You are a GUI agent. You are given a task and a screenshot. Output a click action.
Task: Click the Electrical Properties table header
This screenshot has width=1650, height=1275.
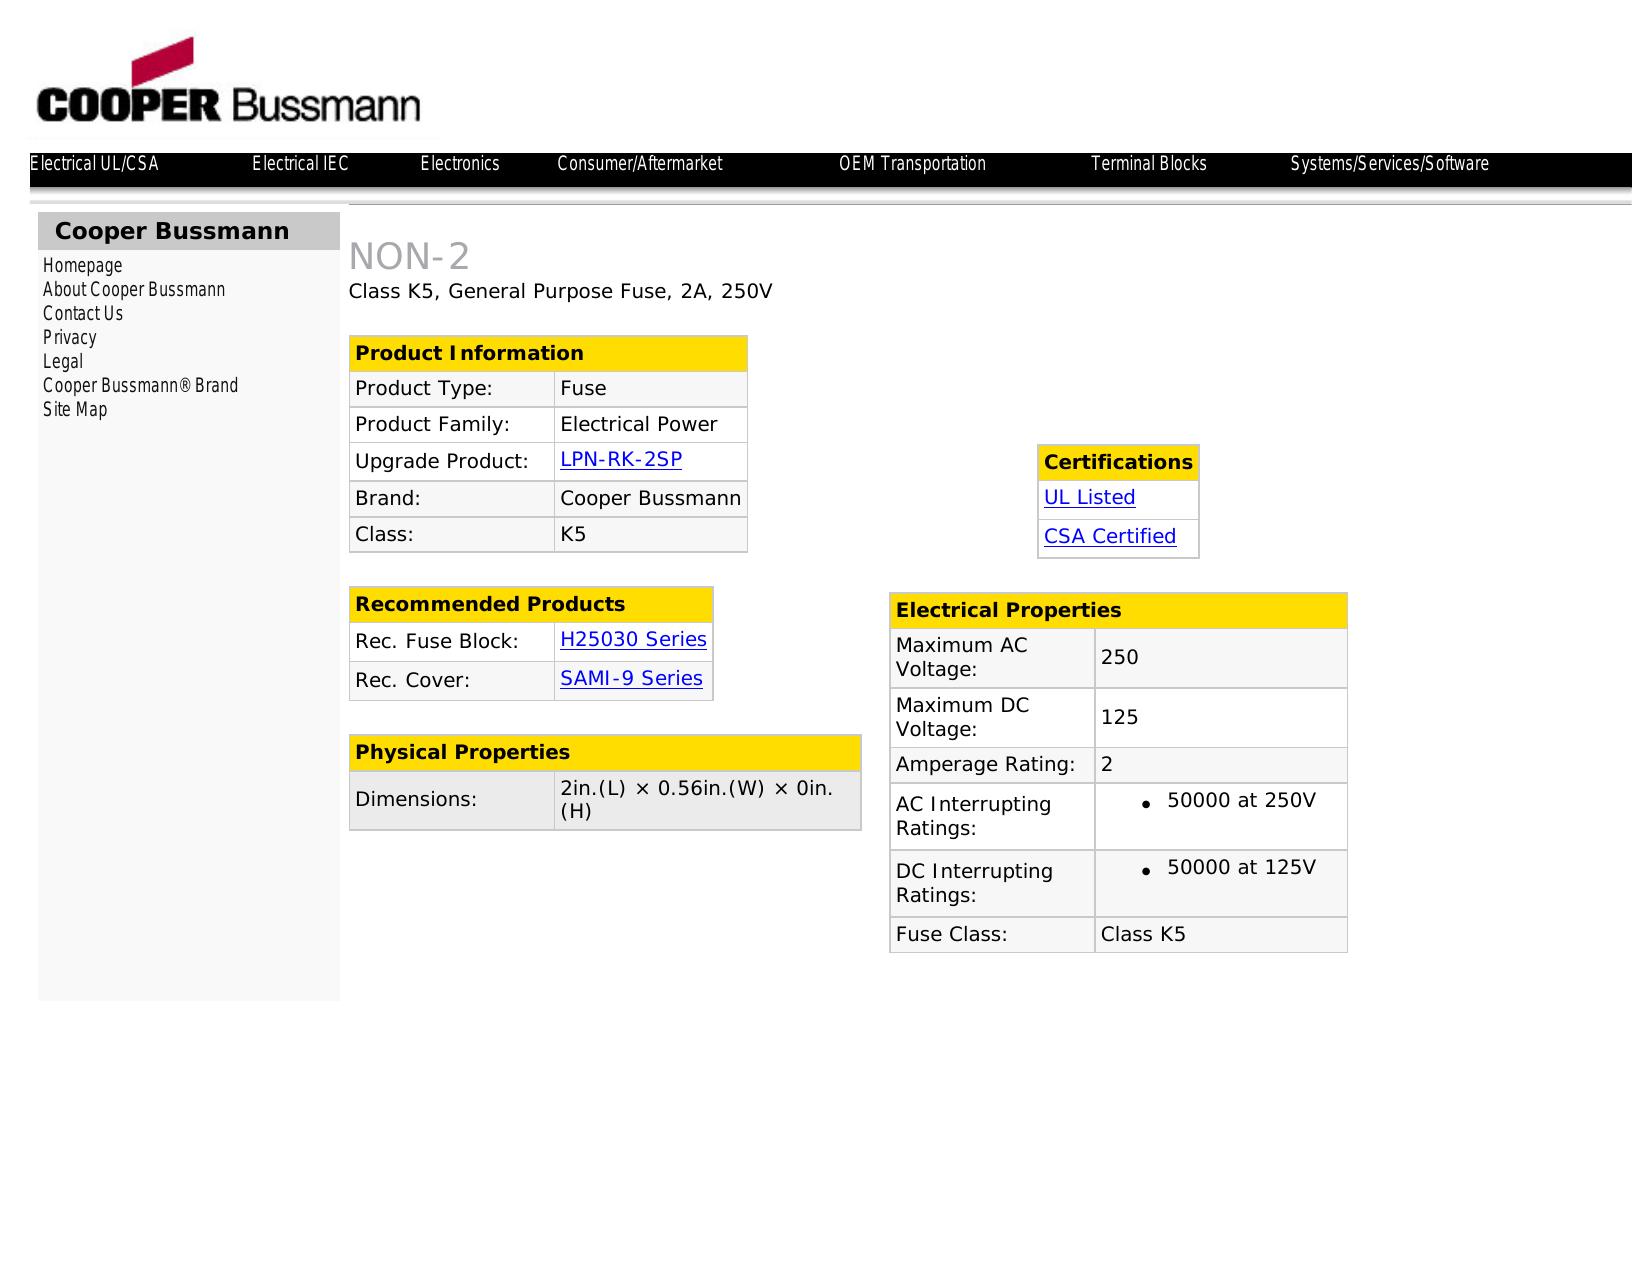pos(1118,611)
